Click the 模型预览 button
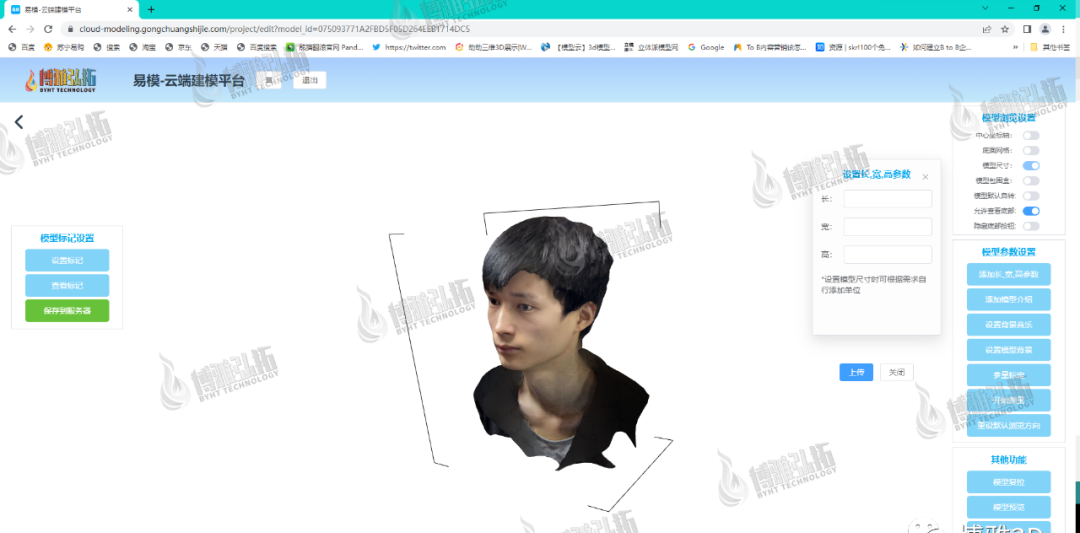Viewport: 1080px width, 533px height. point(1008,508)
